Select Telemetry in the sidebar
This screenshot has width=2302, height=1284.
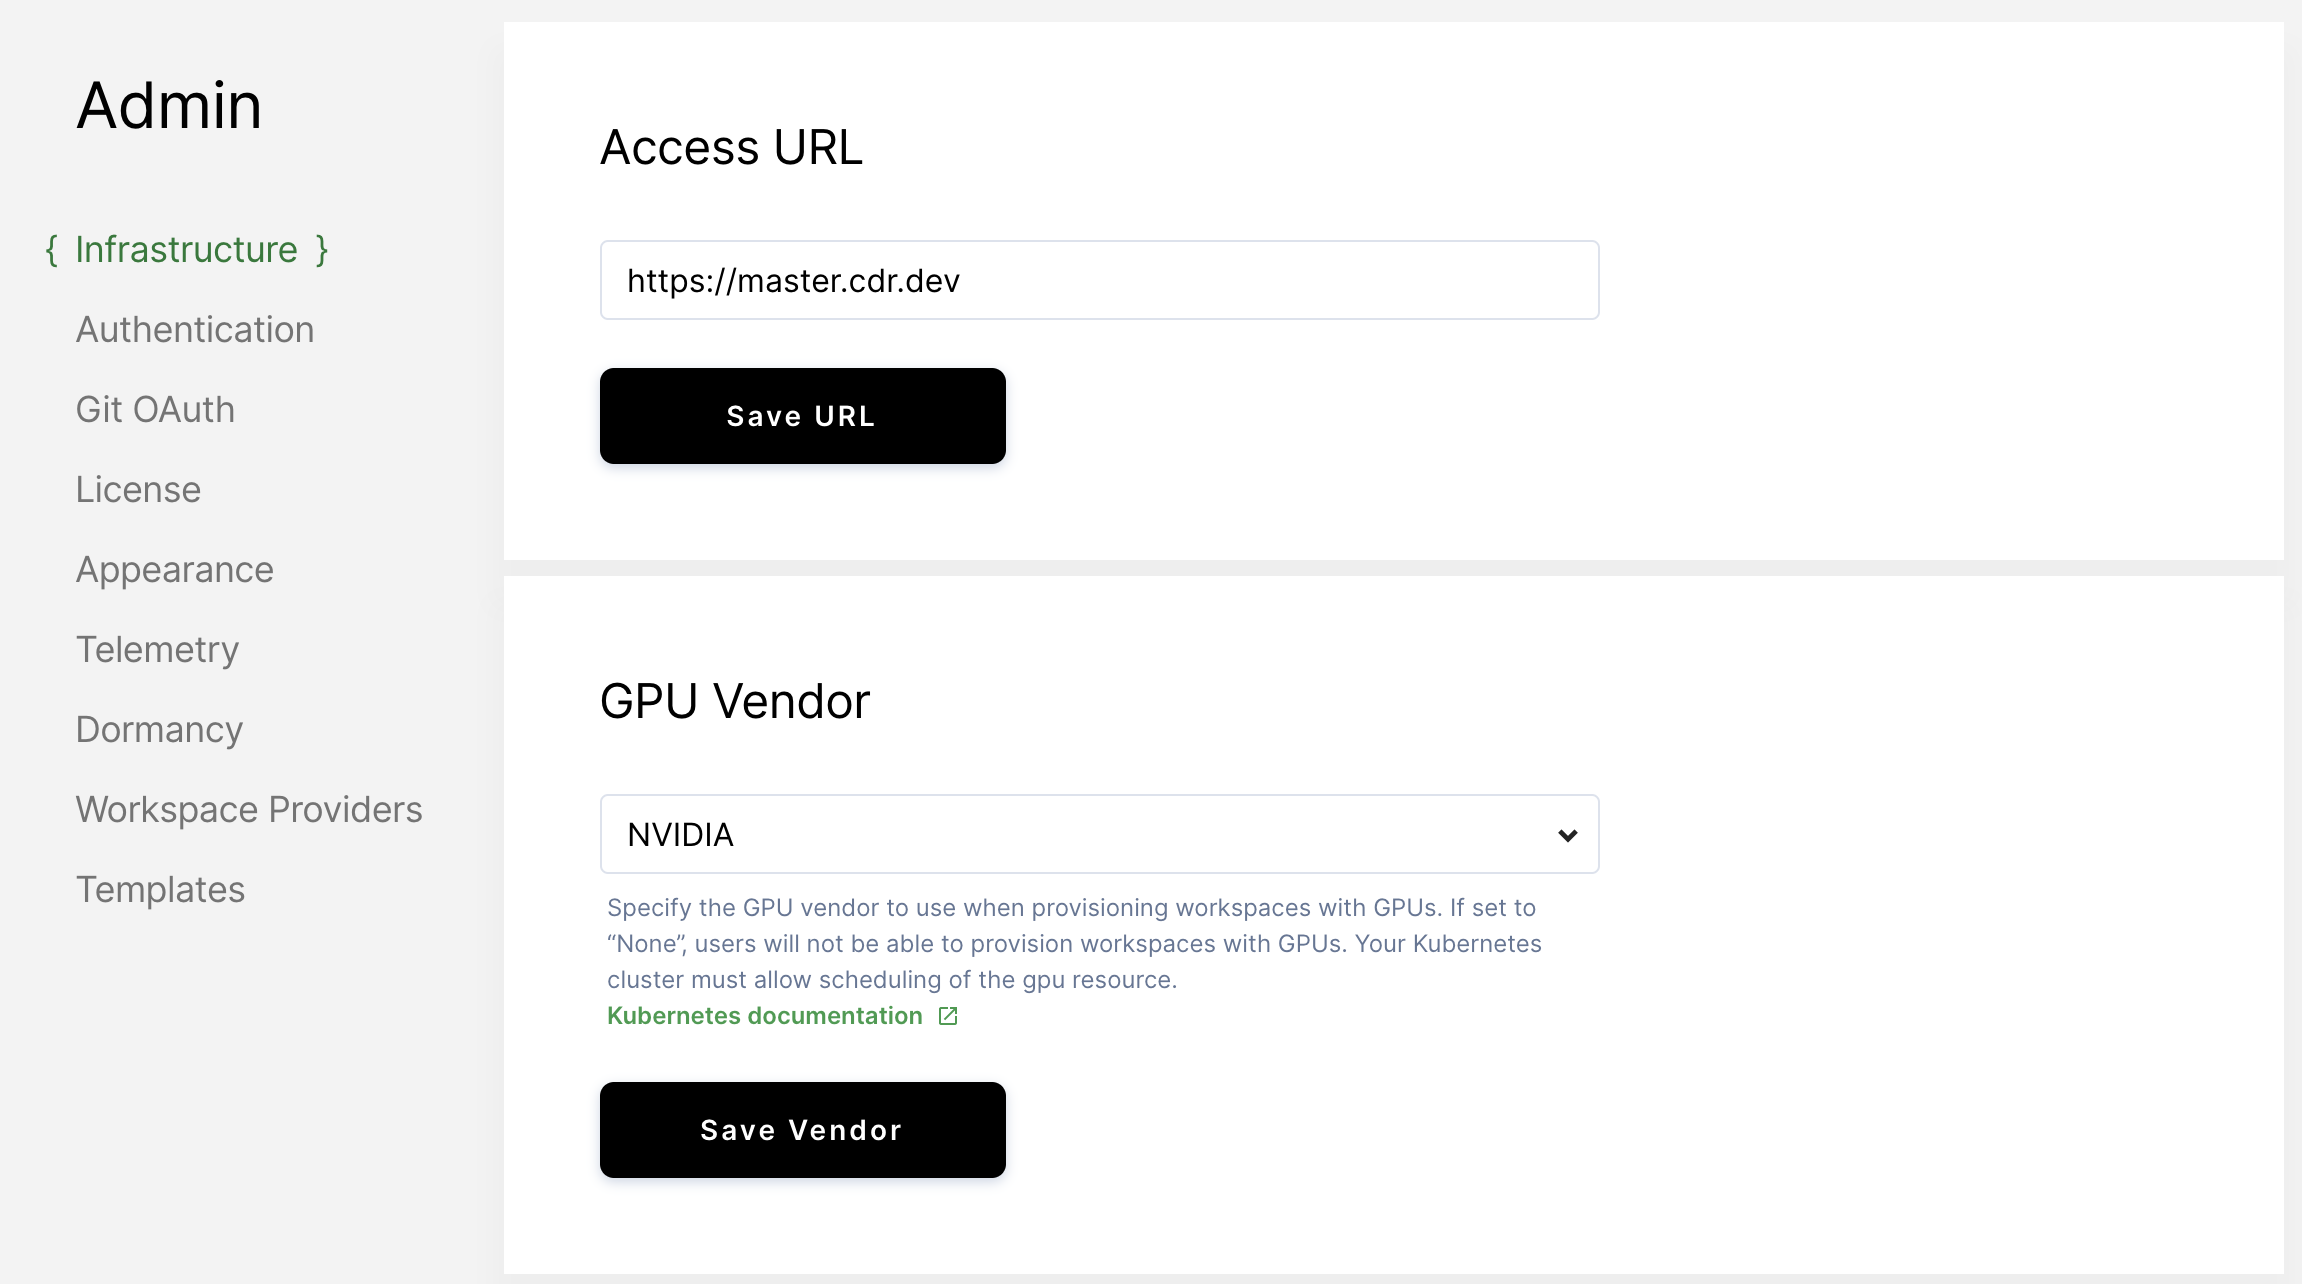pos(157,650)
